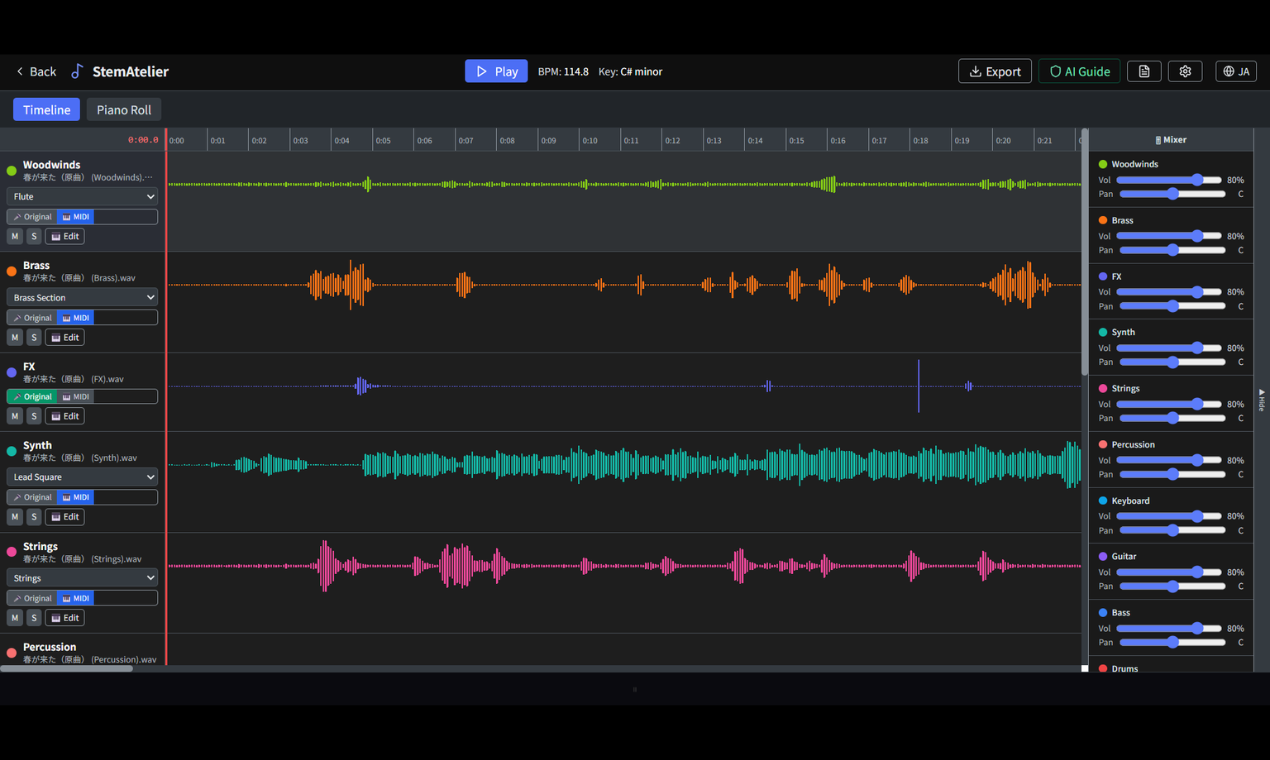Click the Key: C# minor readout

(x=630, y=71)
